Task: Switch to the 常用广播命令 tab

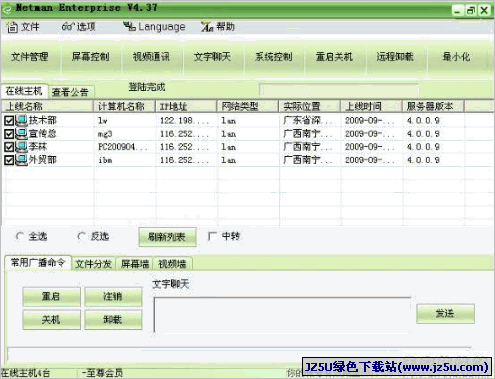Action: click(x=38, y=263)
